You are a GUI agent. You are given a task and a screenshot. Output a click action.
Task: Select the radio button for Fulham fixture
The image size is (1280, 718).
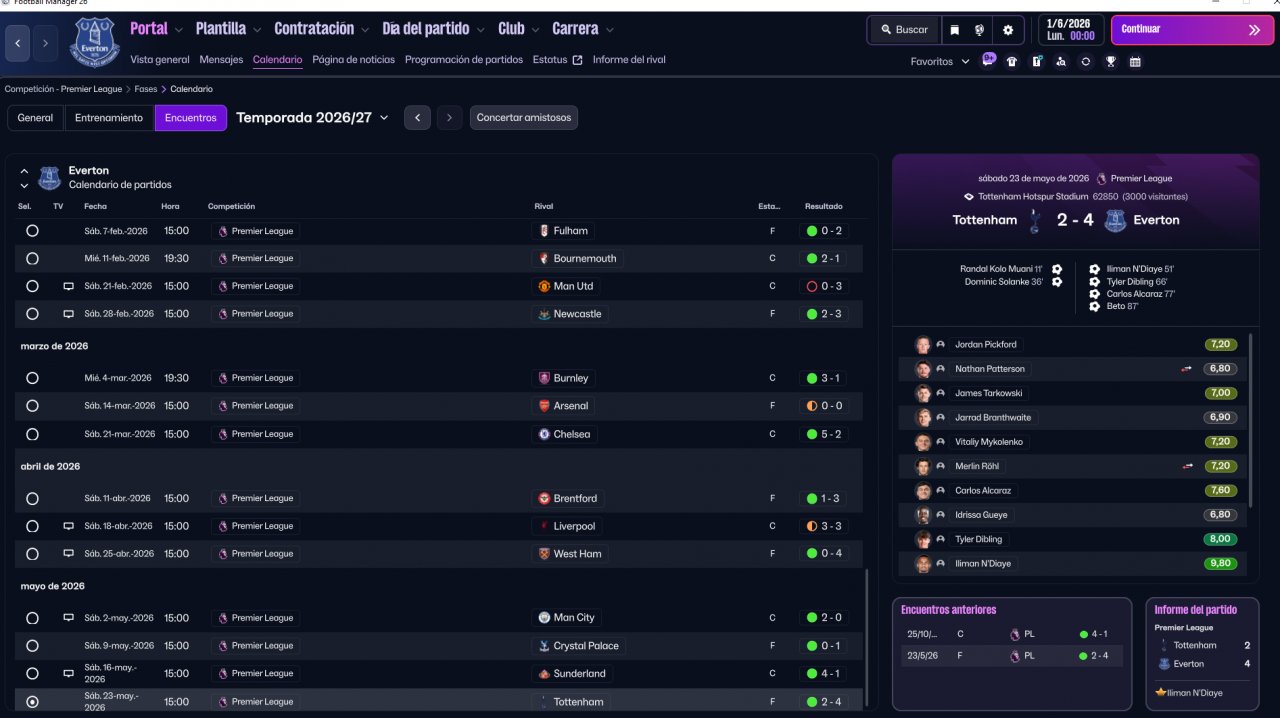pos(32,231)
